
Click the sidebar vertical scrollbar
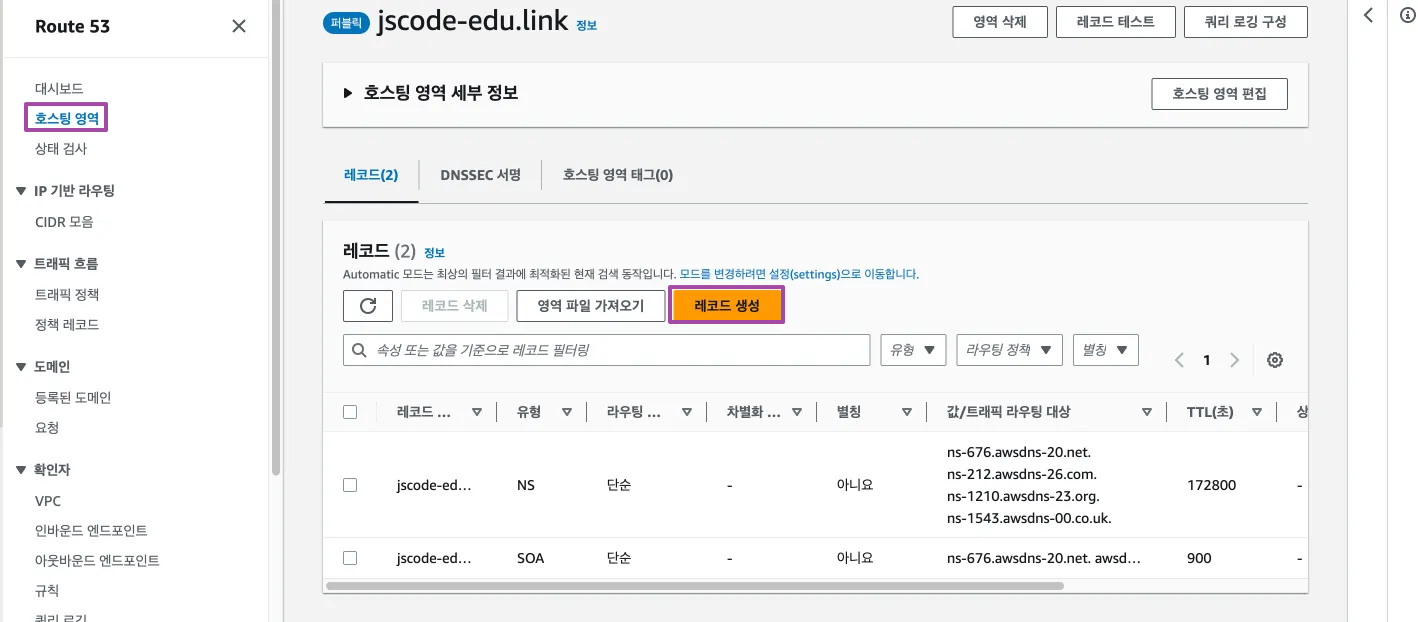[x=276, y=240]
